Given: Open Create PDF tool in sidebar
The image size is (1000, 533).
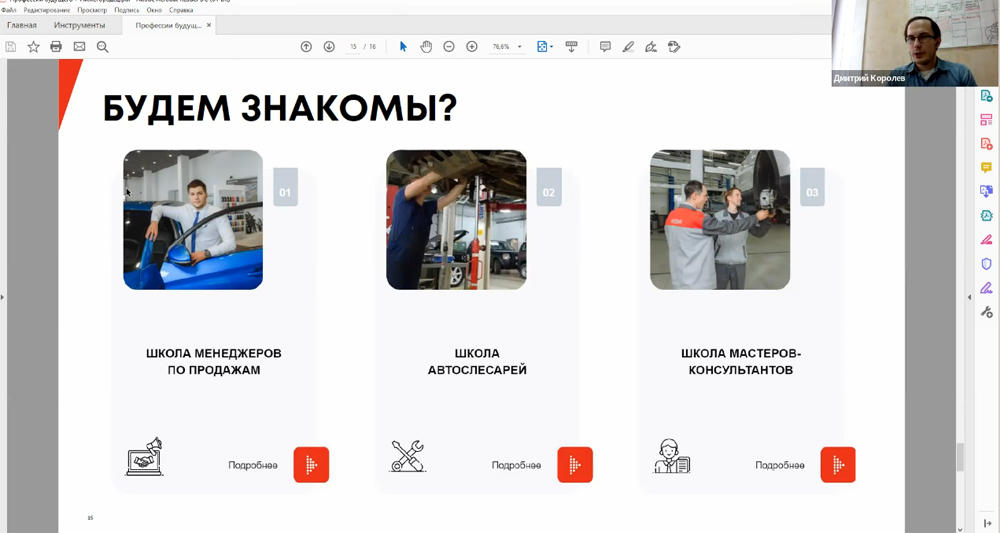Looking at the screenshot, I should tap(986, 144).
